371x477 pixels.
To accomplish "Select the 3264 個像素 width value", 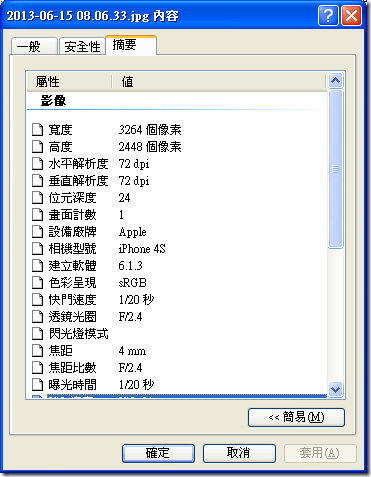I will (x=150, y=130).
